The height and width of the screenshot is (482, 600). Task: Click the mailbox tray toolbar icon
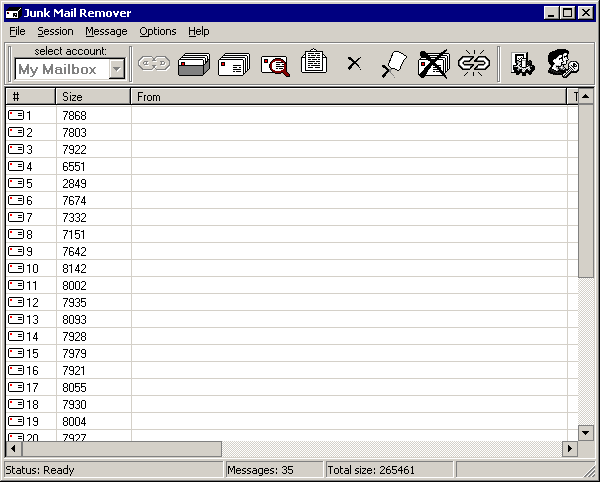click(194, 64)
